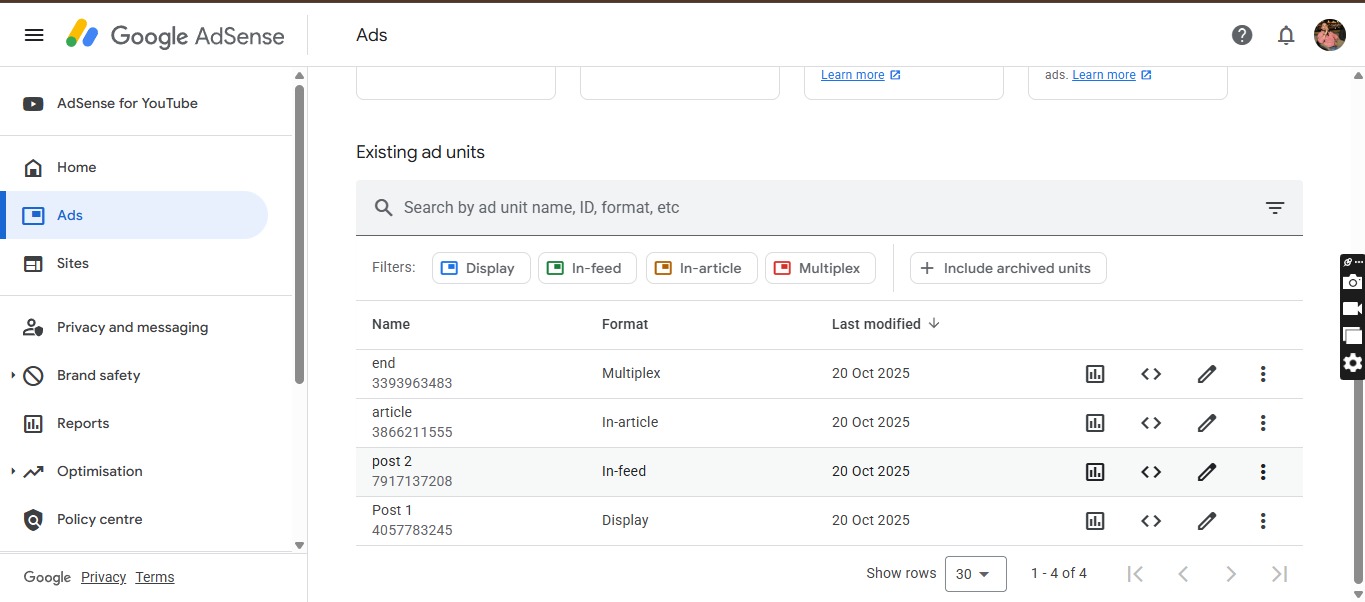Open the filter icon in search bar

point(1274,208)
